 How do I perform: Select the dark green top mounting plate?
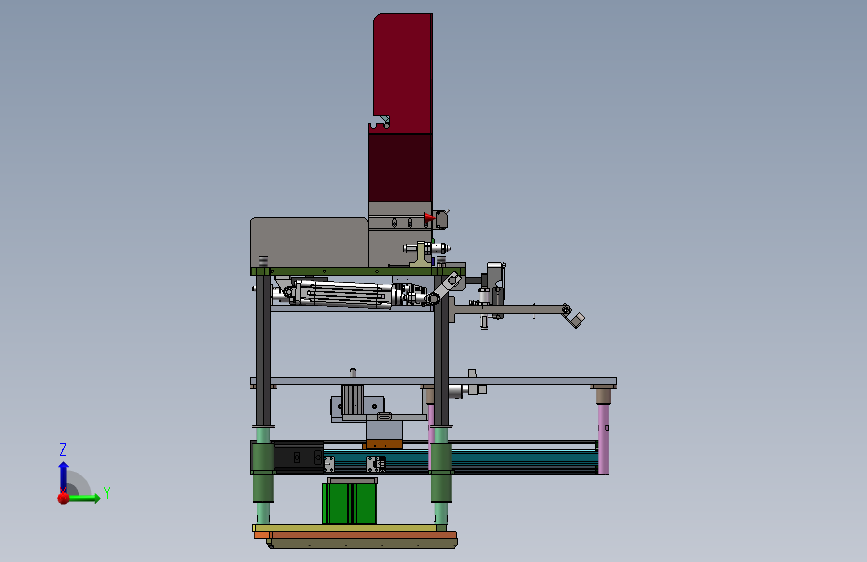click(357, 272)
